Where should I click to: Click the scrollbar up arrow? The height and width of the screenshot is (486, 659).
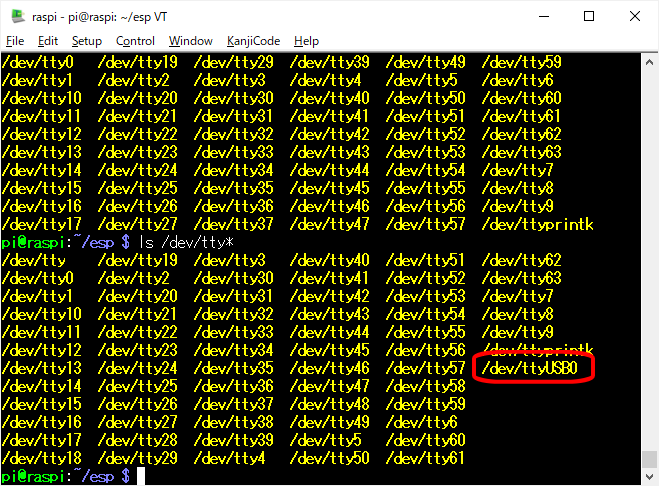[649, 63]
